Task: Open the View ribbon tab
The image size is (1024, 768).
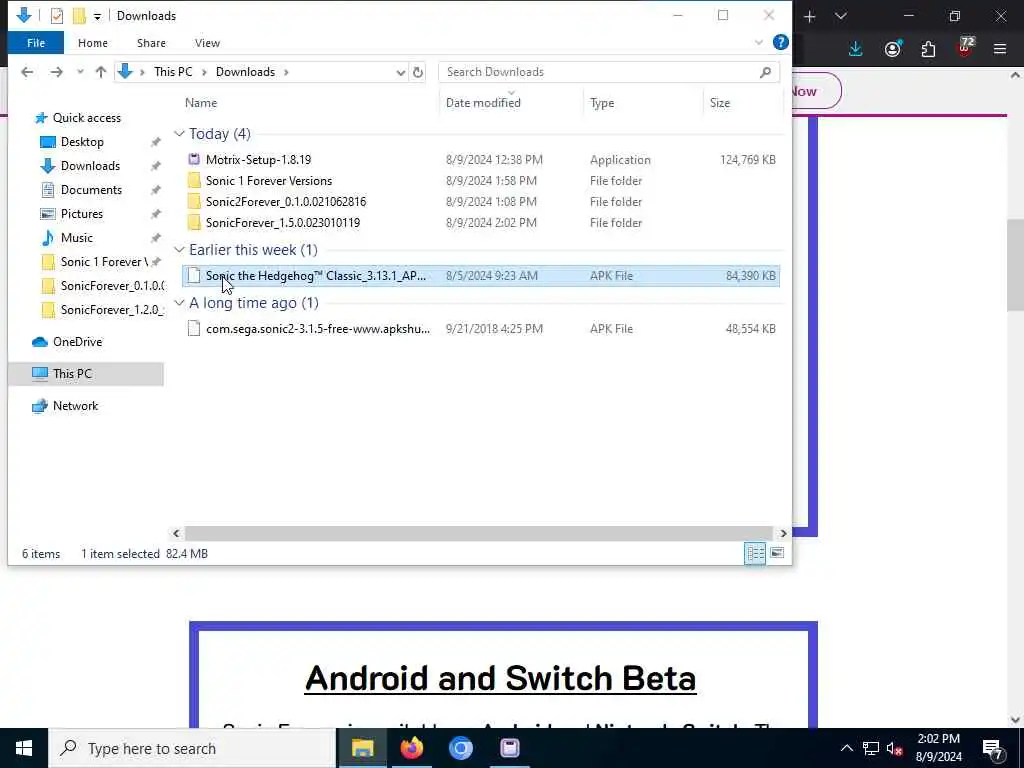Action: click(x=207, y=43)
